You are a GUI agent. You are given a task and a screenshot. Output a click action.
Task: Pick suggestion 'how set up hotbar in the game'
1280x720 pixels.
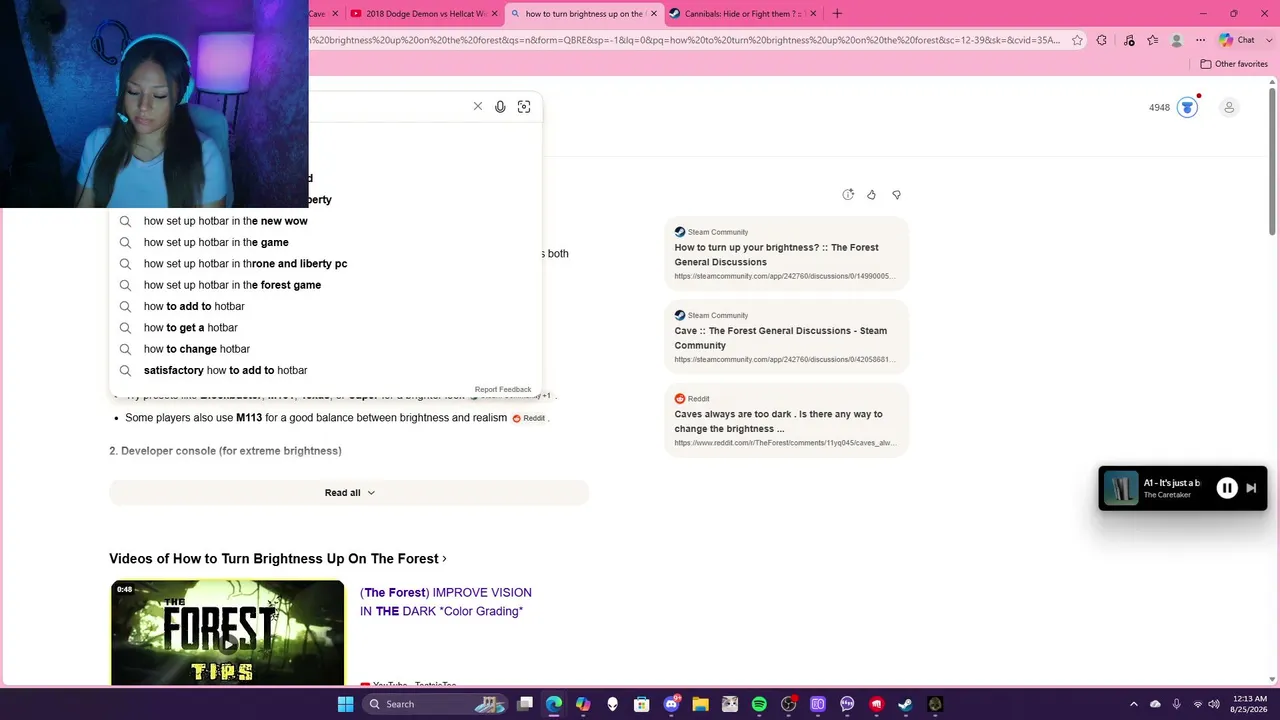click(x=326, y=242)
